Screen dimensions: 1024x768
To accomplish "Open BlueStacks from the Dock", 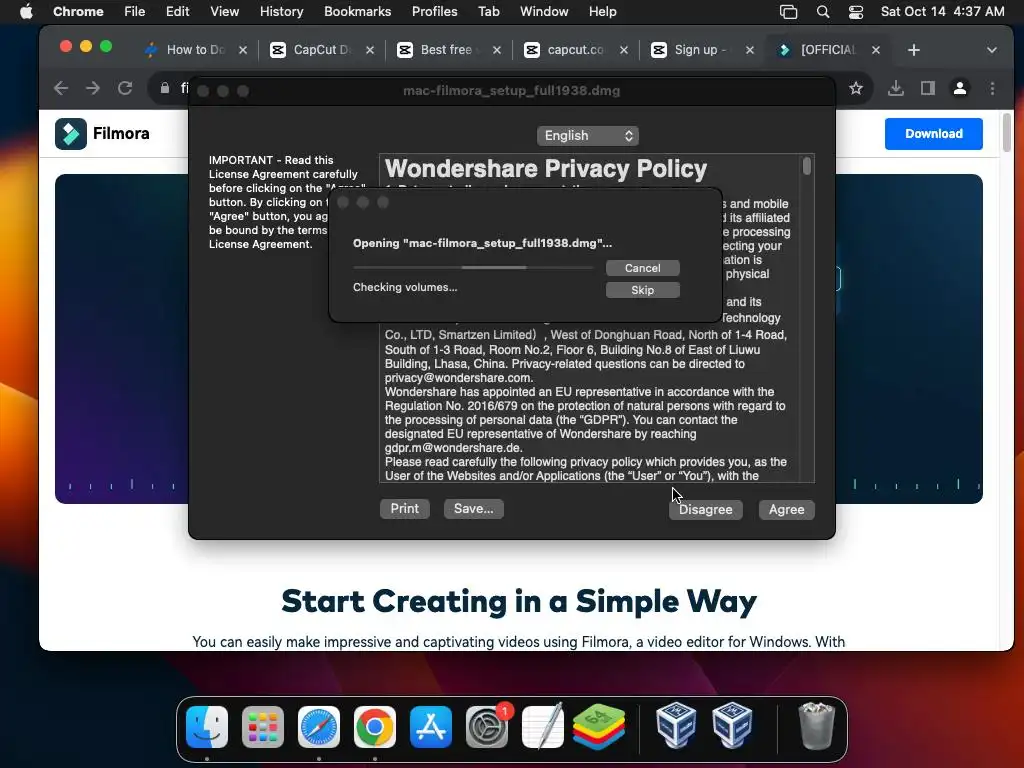I will point(599,727).
